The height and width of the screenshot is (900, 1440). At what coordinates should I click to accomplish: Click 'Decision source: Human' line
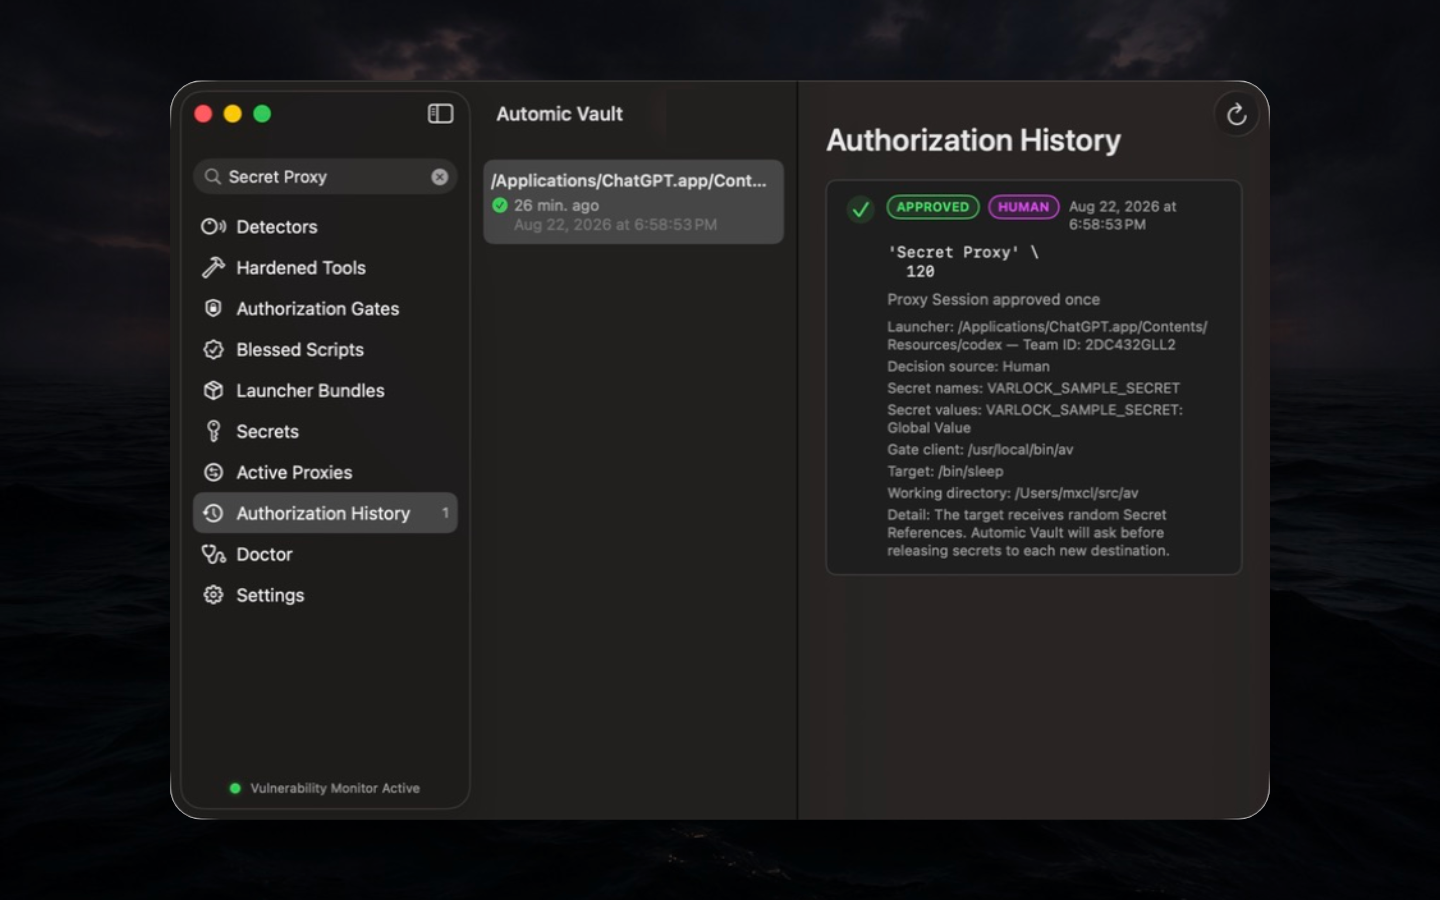(968, 367)
